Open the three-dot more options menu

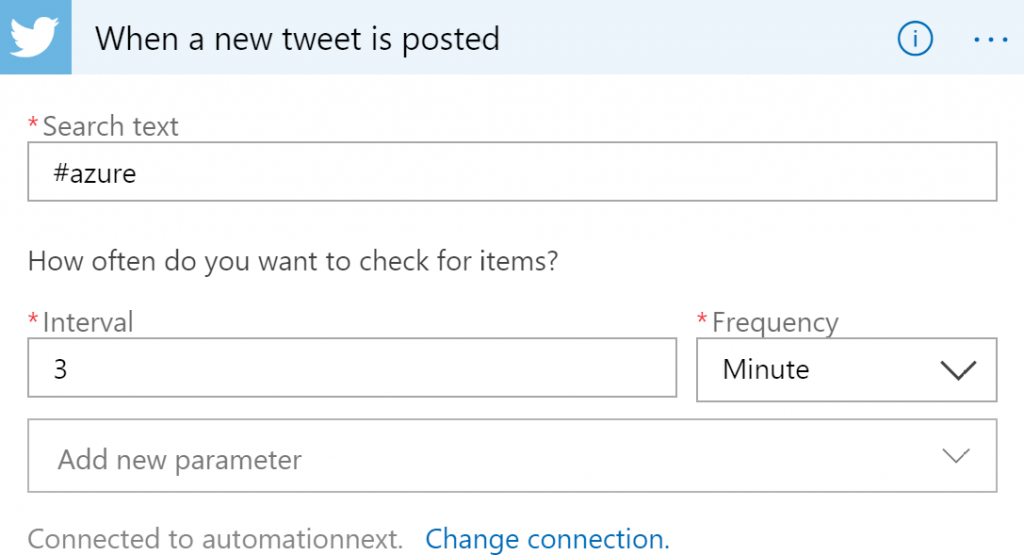(991, 39)
